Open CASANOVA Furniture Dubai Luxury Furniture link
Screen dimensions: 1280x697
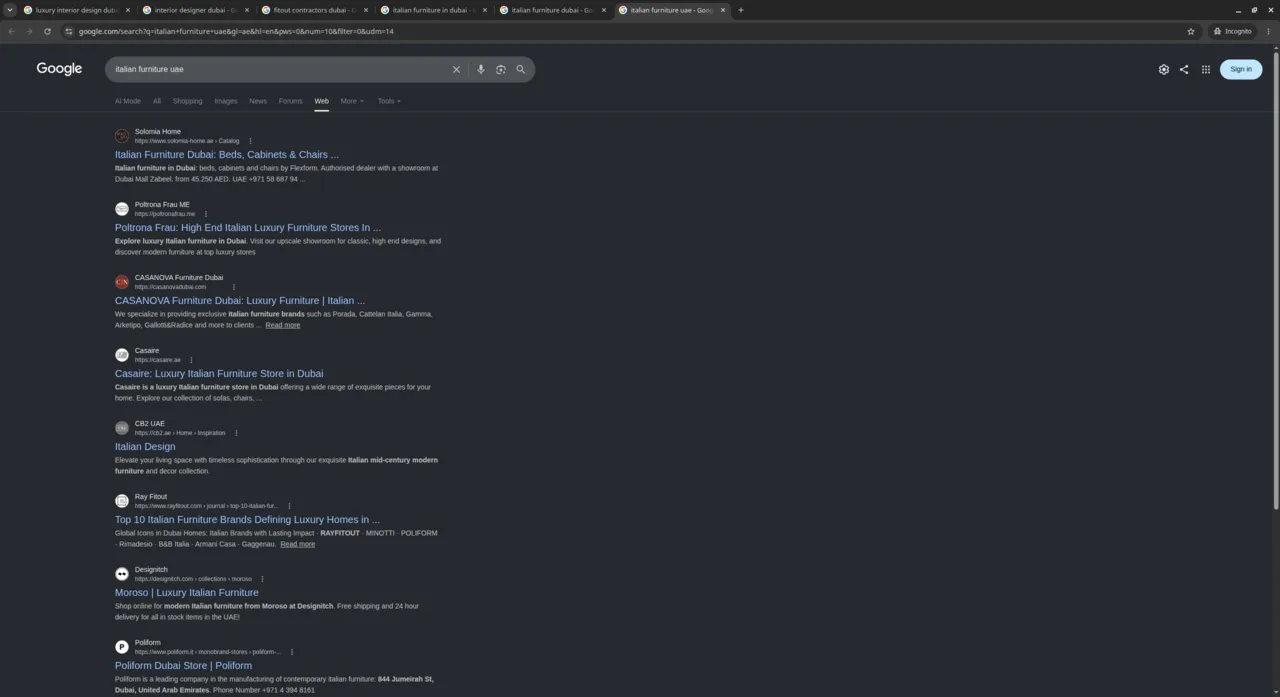[240, 301]
